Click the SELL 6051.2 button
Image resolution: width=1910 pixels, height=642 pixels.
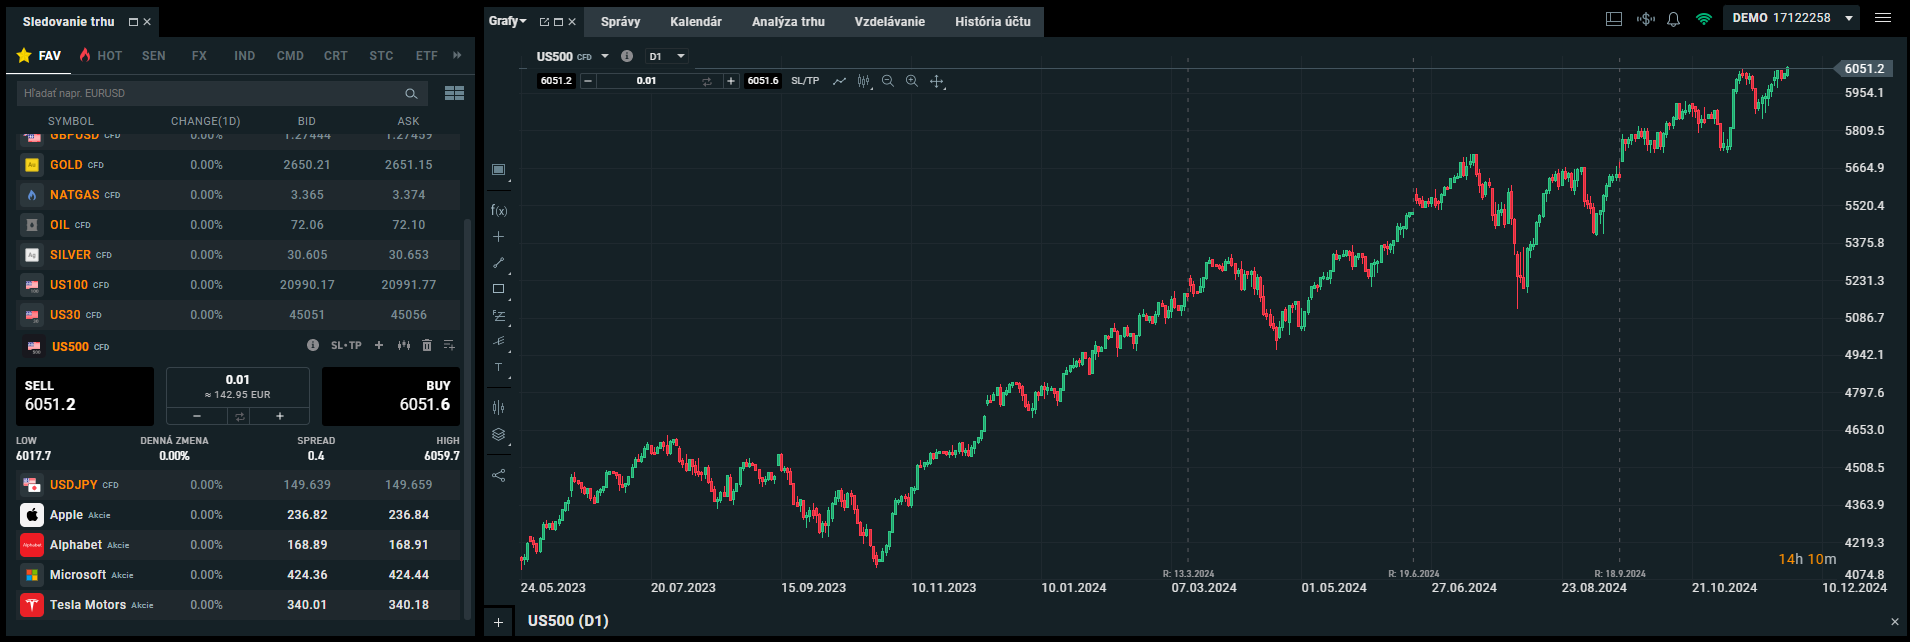pyautogui.click(x=85, y=396)
